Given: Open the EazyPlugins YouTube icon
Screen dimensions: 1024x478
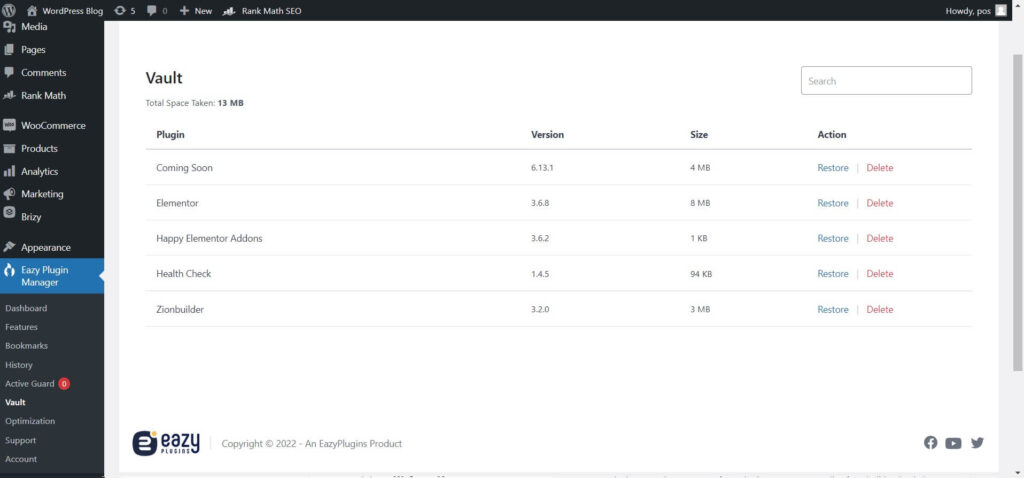Looking at the screenshot, I should [953, 443].
